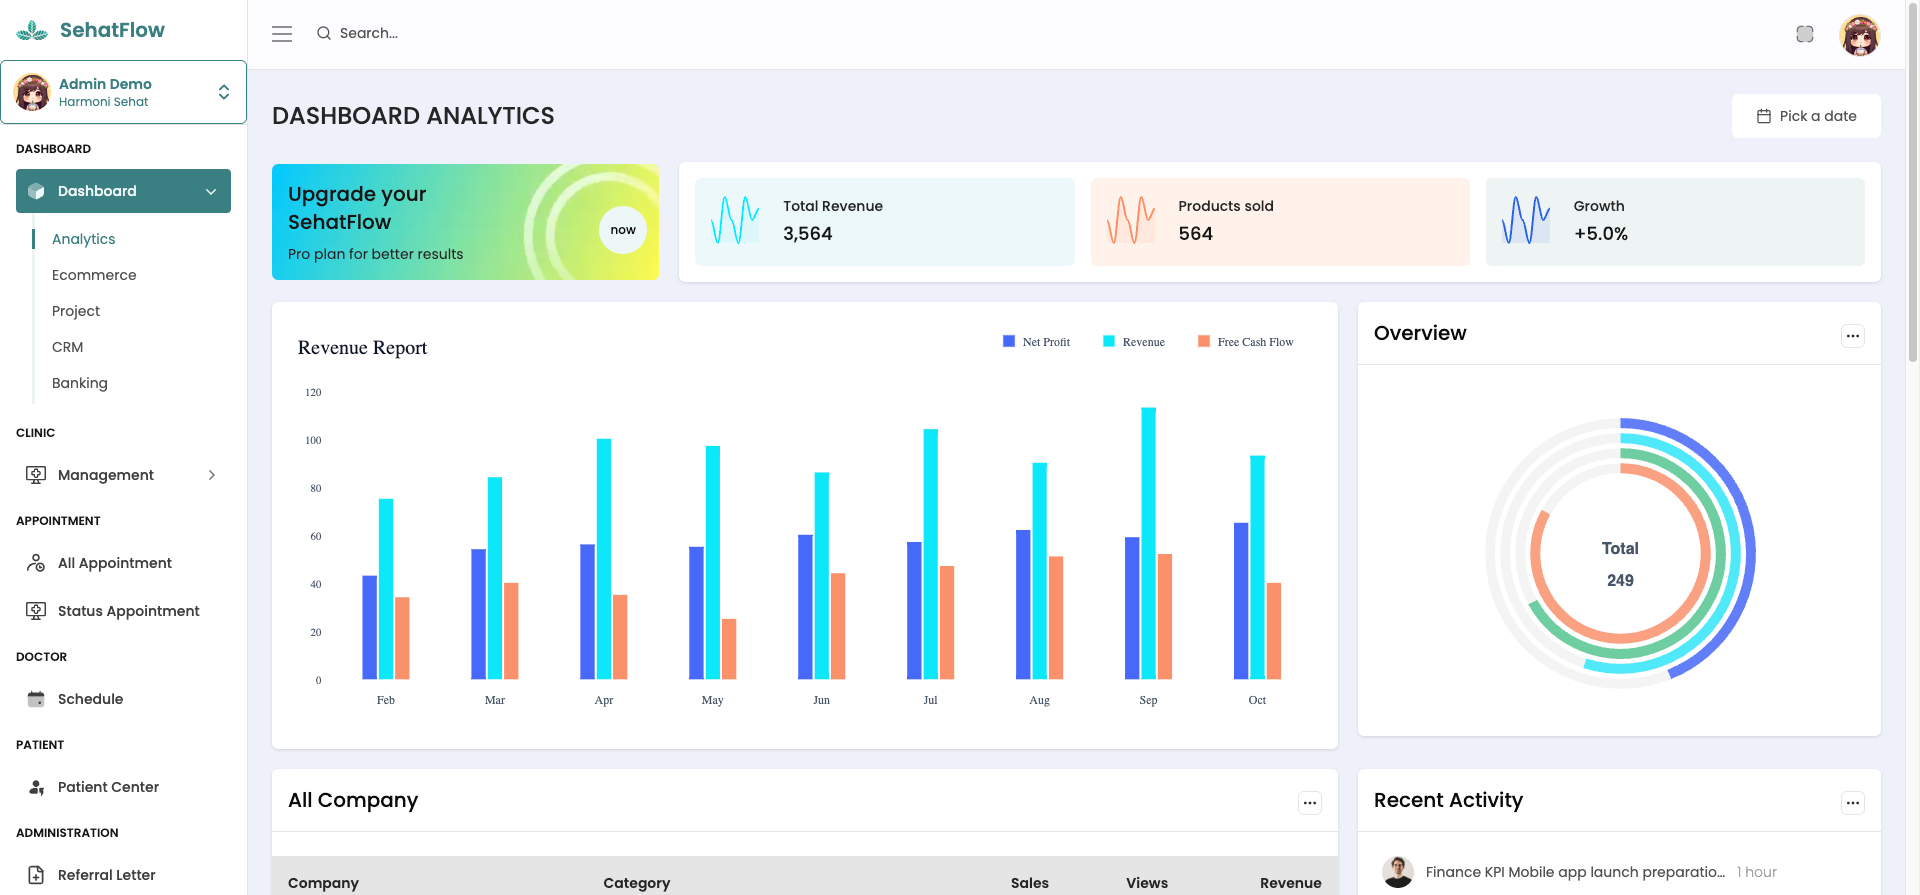
Task: Click the Total 249 donut chart center
Action: point(1620,564)
